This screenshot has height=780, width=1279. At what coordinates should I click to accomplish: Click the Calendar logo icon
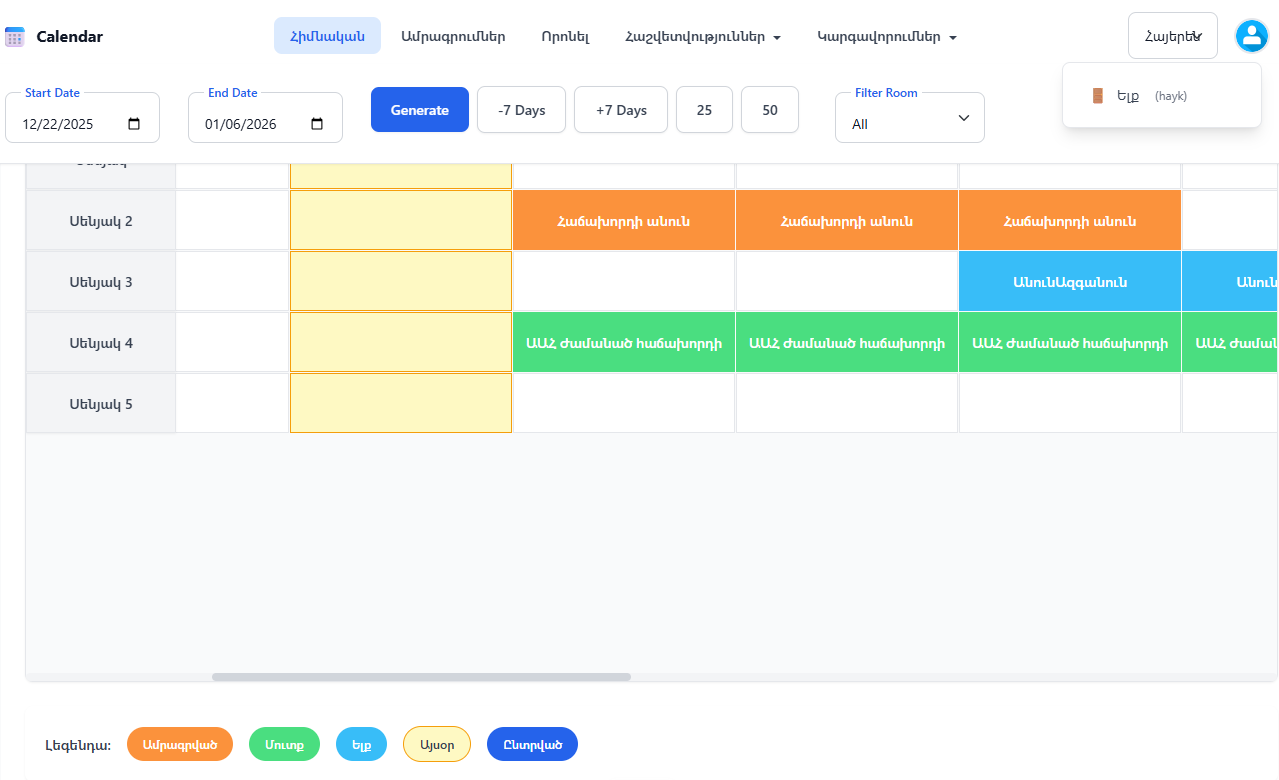(14, 37)
